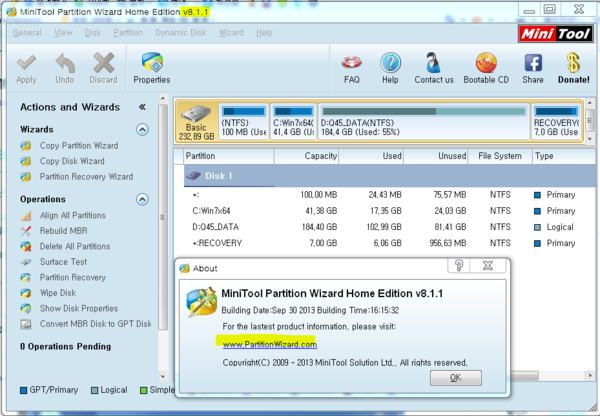600x416 pixels.
Task: Launch the Bootable CD tool
Action: click(486, 62)
